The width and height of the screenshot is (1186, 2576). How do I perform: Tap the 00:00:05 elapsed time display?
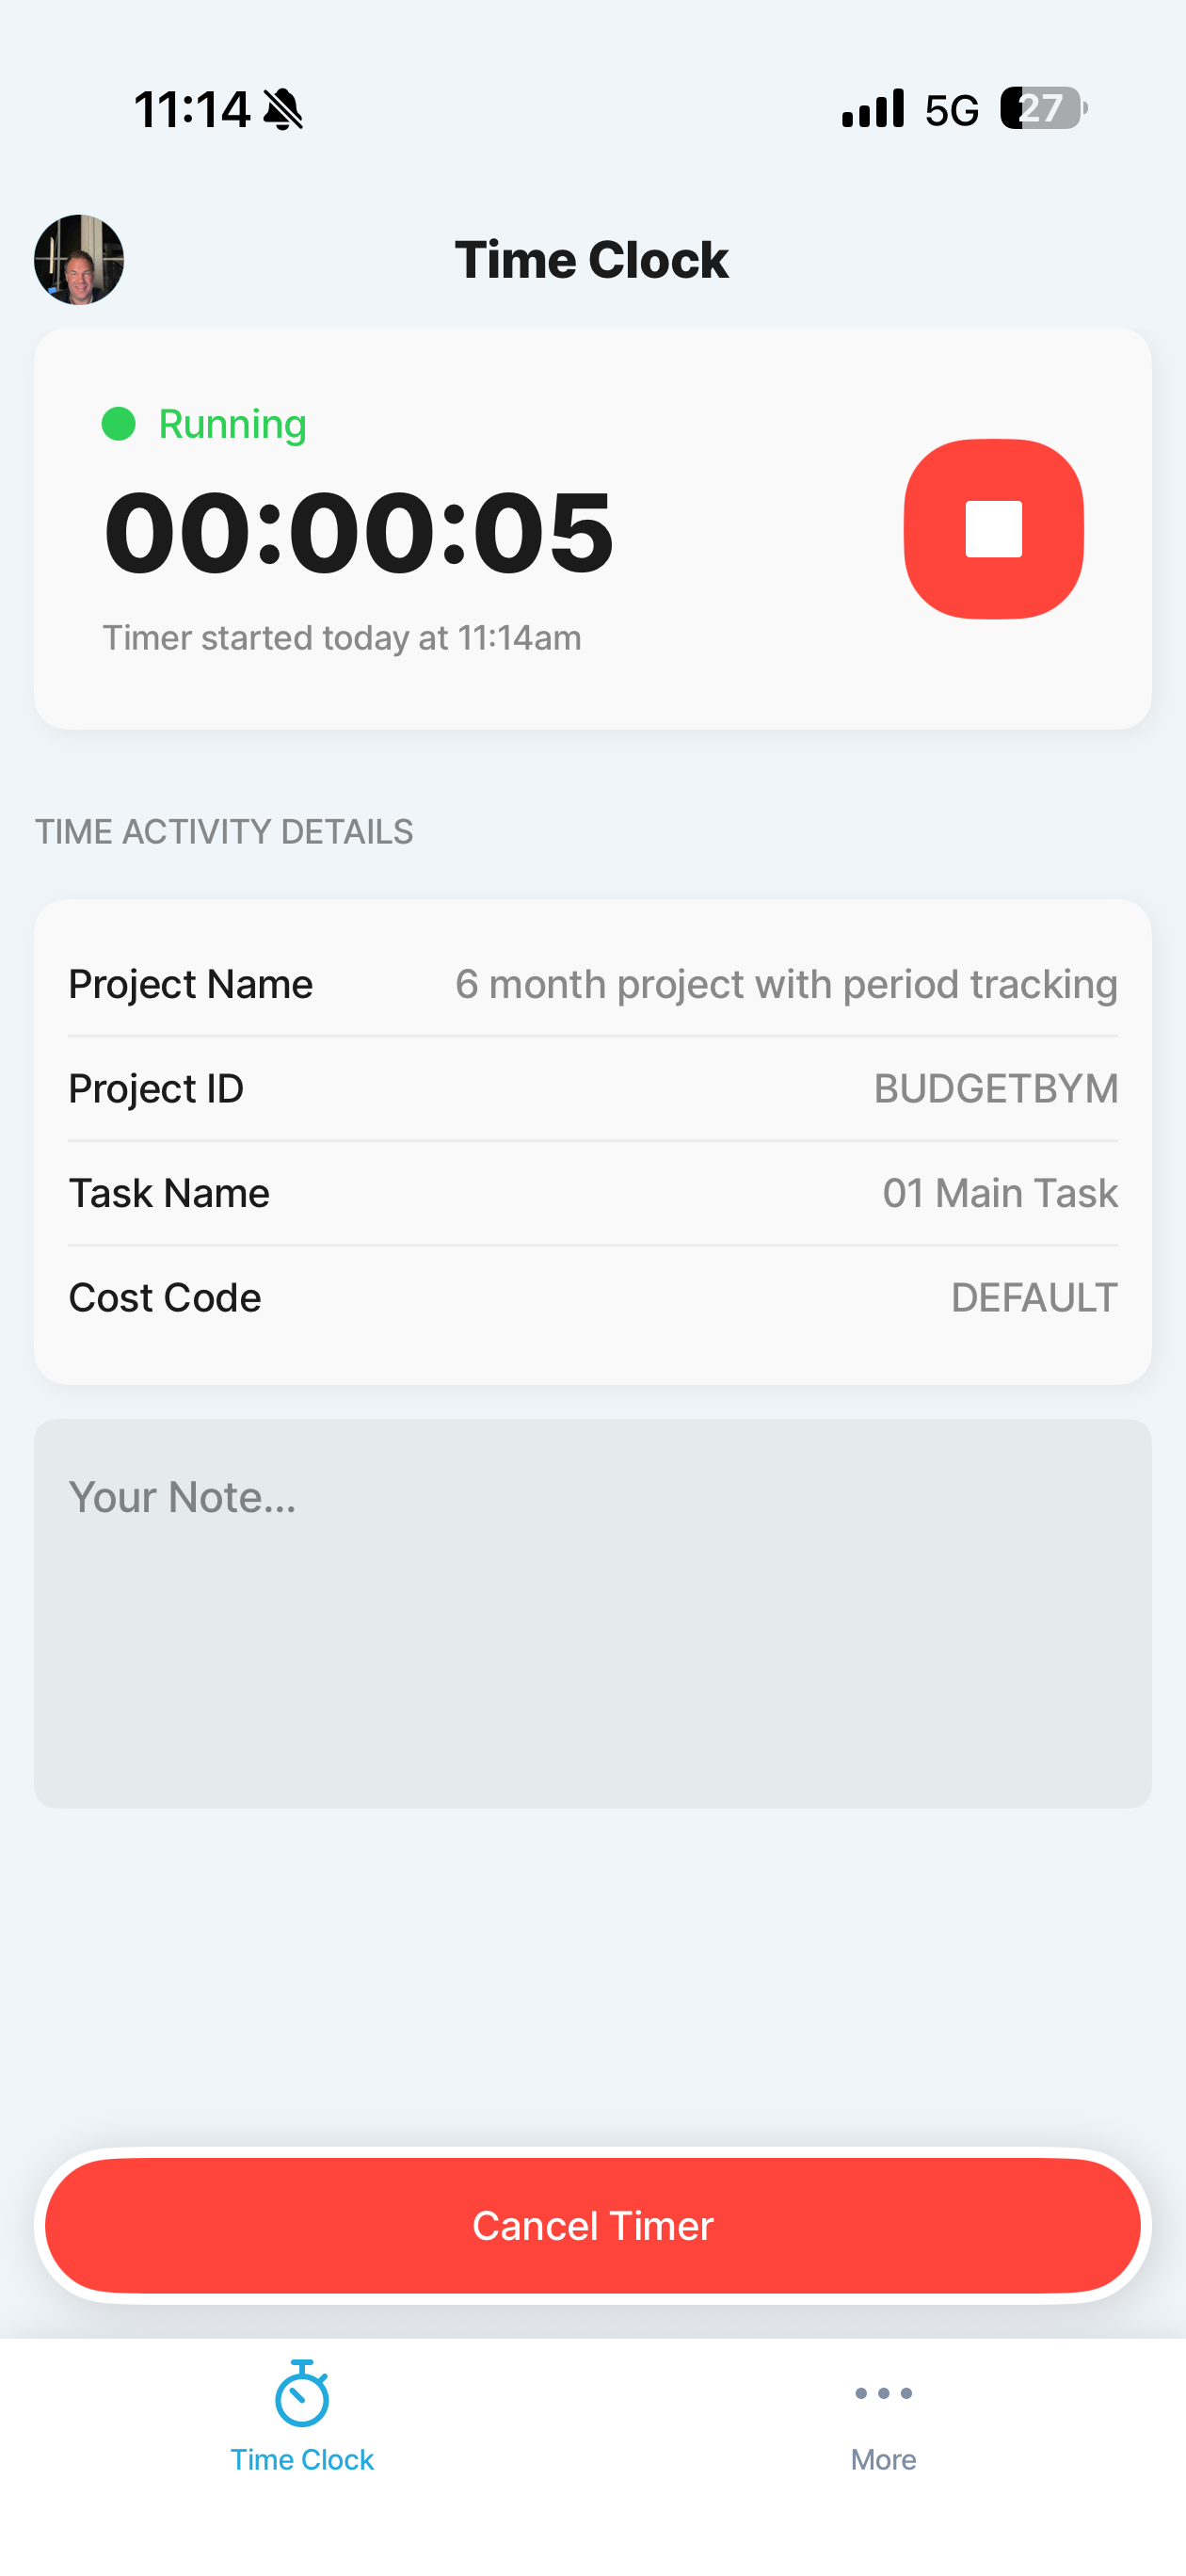[358, 531]
